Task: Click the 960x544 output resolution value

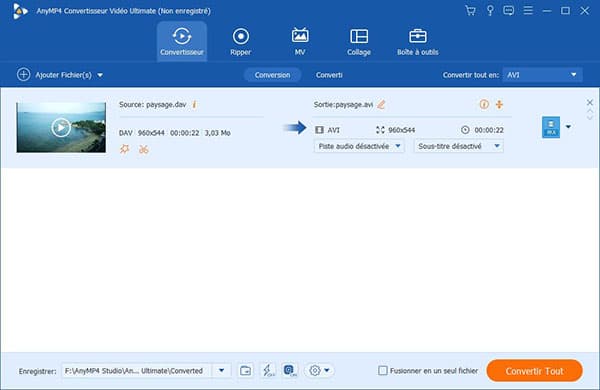Action: (401, 130)
